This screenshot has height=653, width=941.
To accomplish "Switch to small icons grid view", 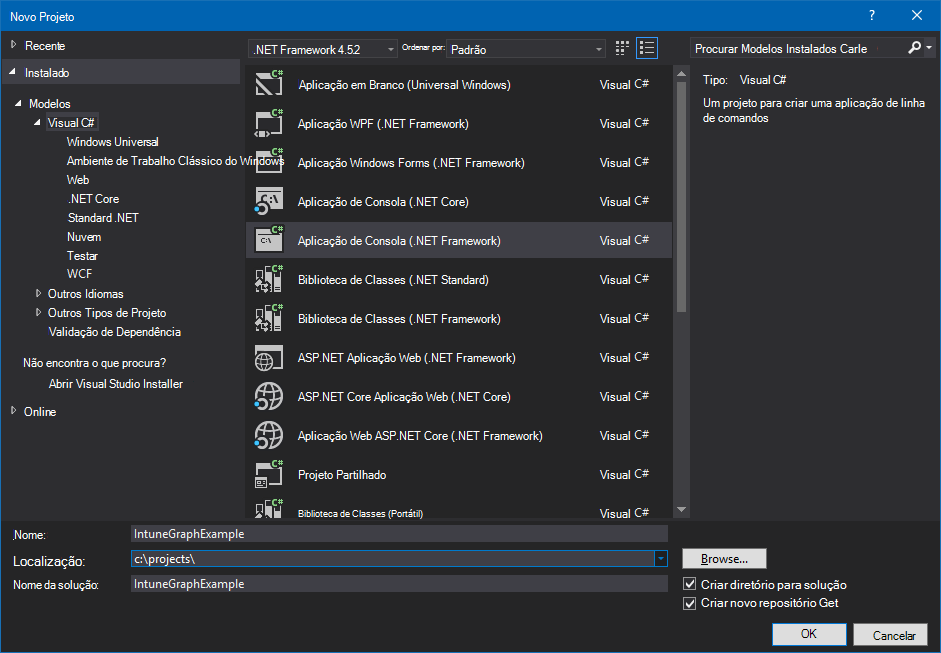I will [x=622, y=48].
